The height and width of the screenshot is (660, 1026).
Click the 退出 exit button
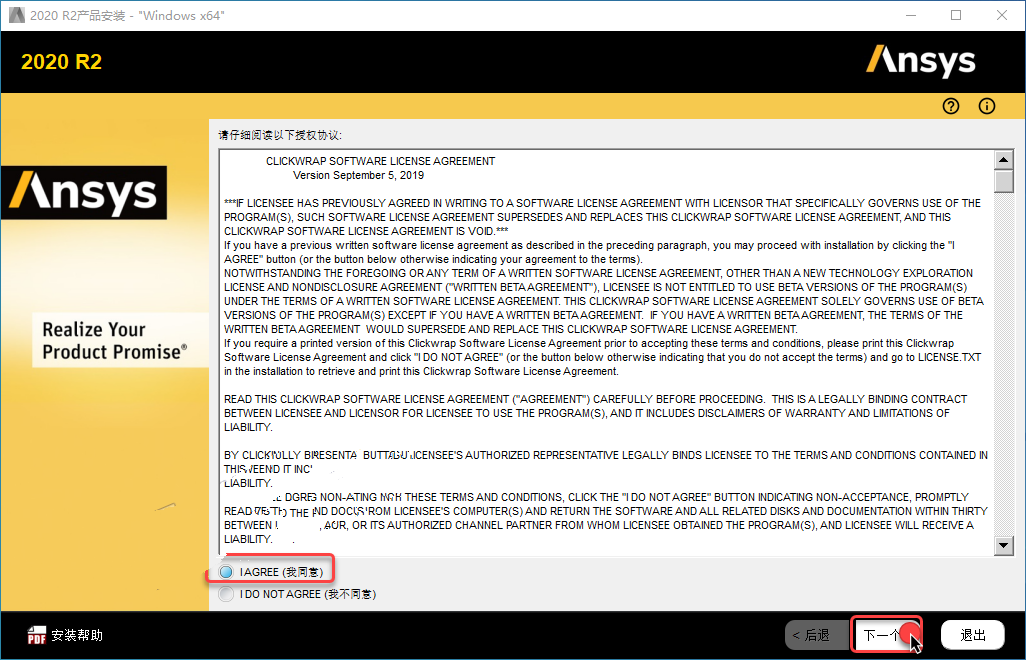pyautogui.click(x=972, y=635)
